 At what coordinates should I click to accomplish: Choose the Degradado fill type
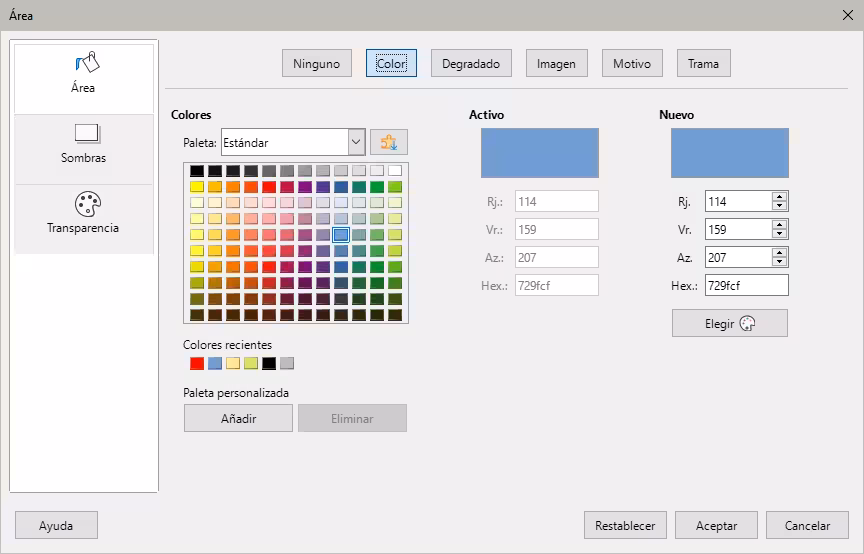pos(471,63)
